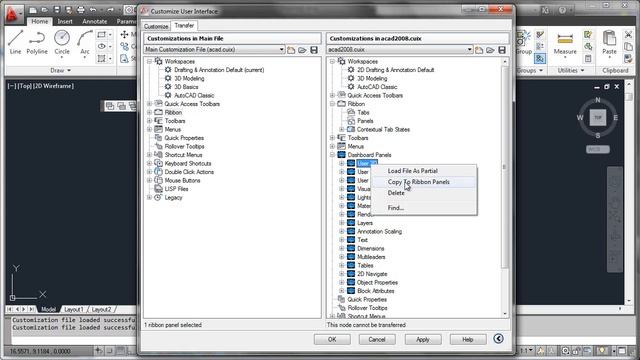Select Object Properties in right tree
Screen dimensions: 640x360
[377, 282]
